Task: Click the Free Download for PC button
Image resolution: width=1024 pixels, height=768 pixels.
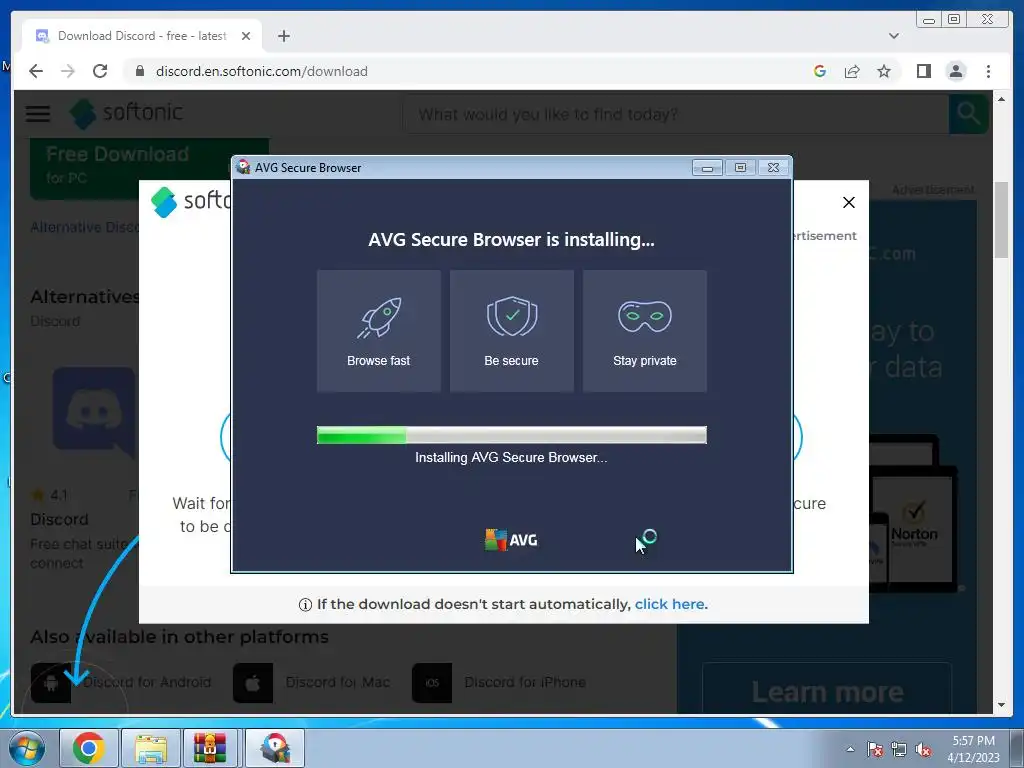Action: coord(150,167)
